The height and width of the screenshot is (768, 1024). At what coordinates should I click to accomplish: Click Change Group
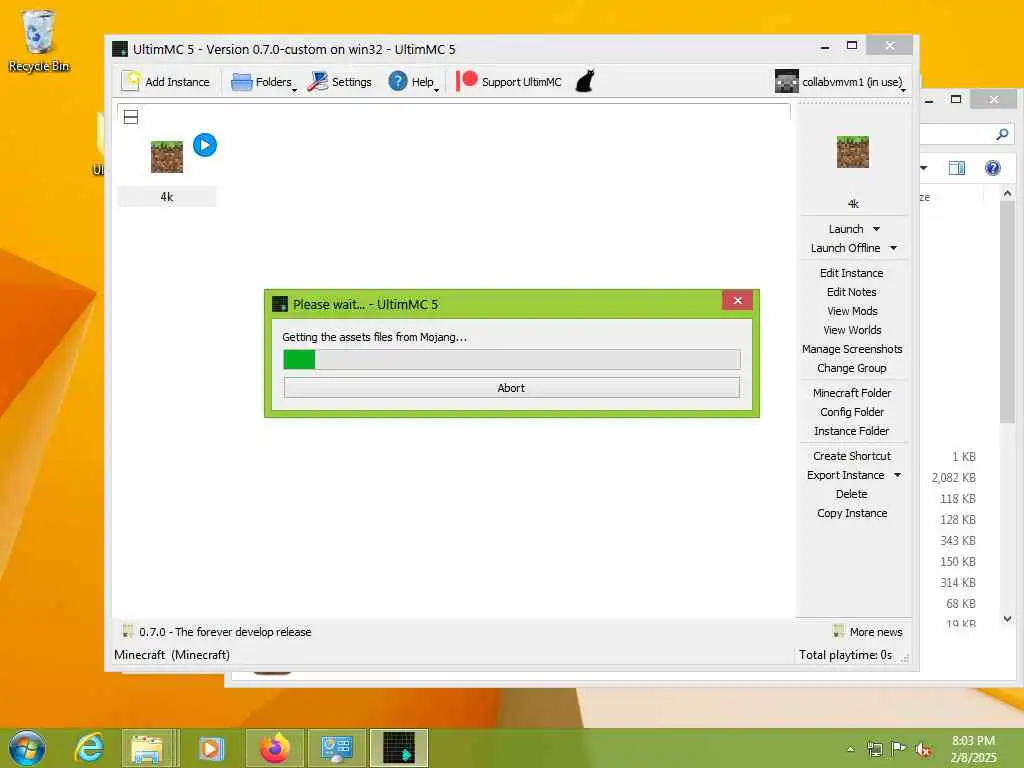[x=852, y=368]
